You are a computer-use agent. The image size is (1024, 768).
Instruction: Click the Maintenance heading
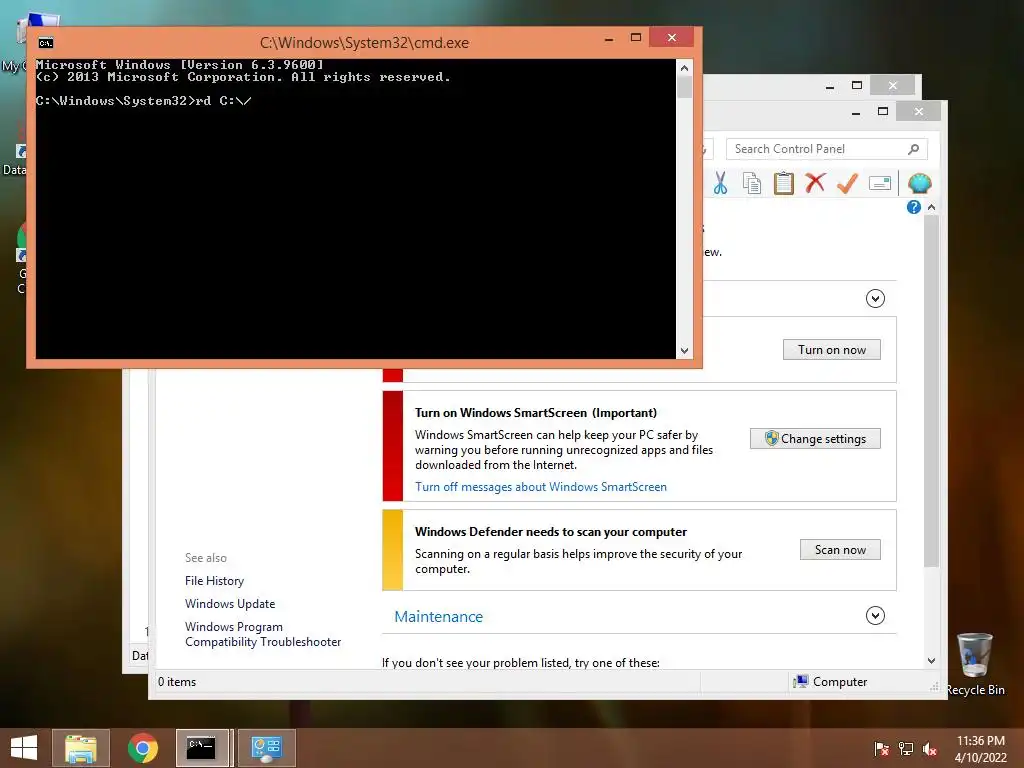coord(439,616)
